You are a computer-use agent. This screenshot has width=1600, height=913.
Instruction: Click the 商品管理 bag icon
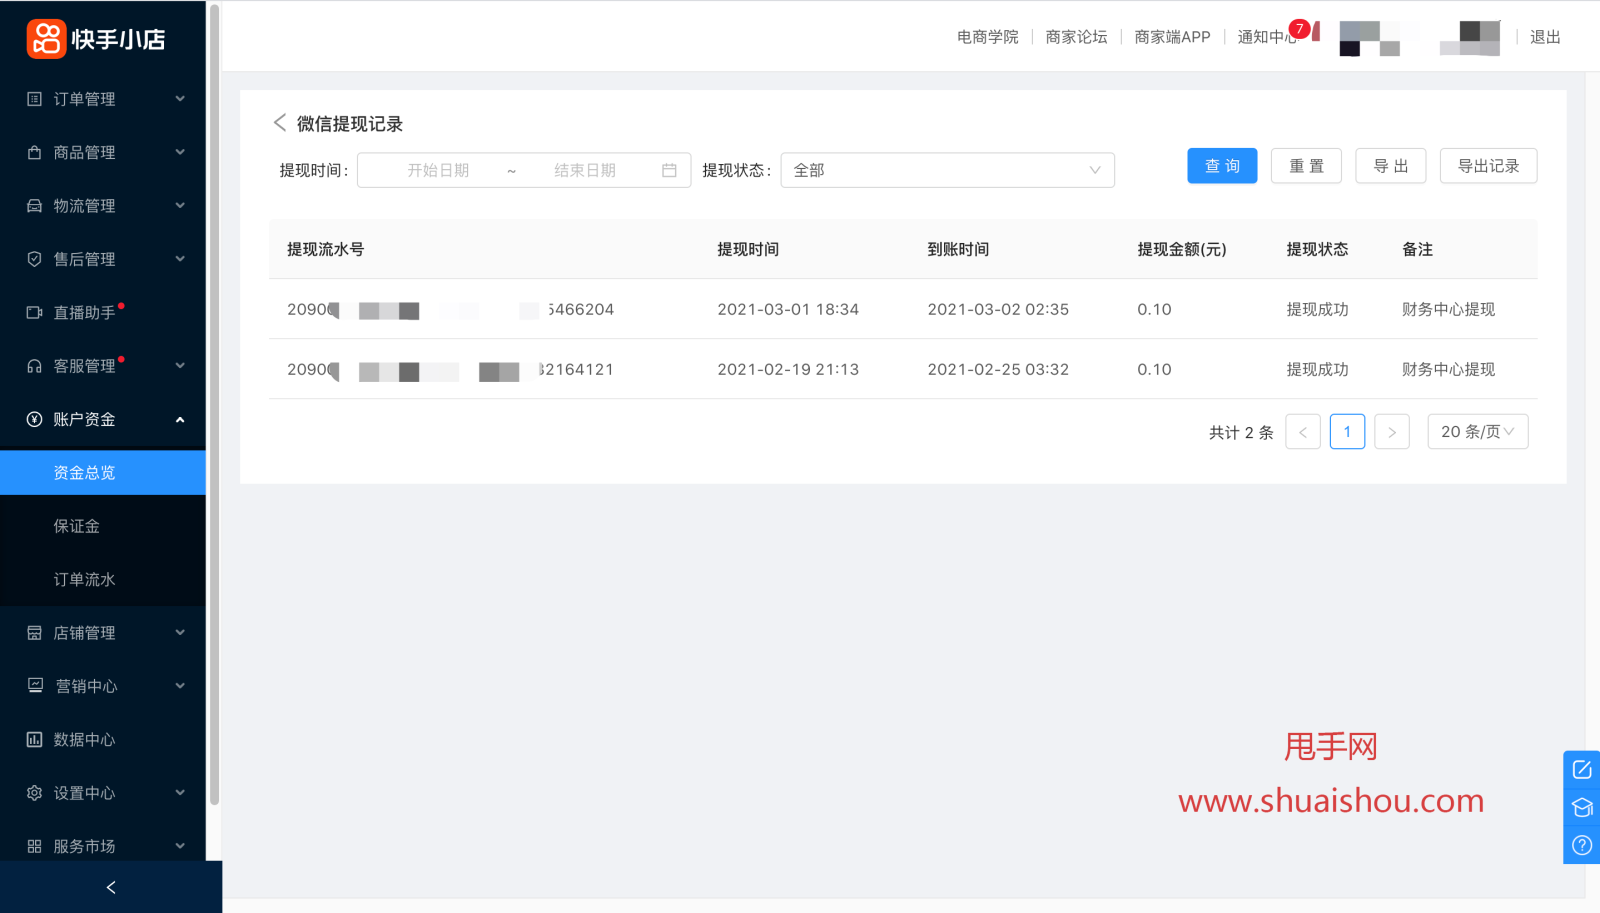point(34,152)
